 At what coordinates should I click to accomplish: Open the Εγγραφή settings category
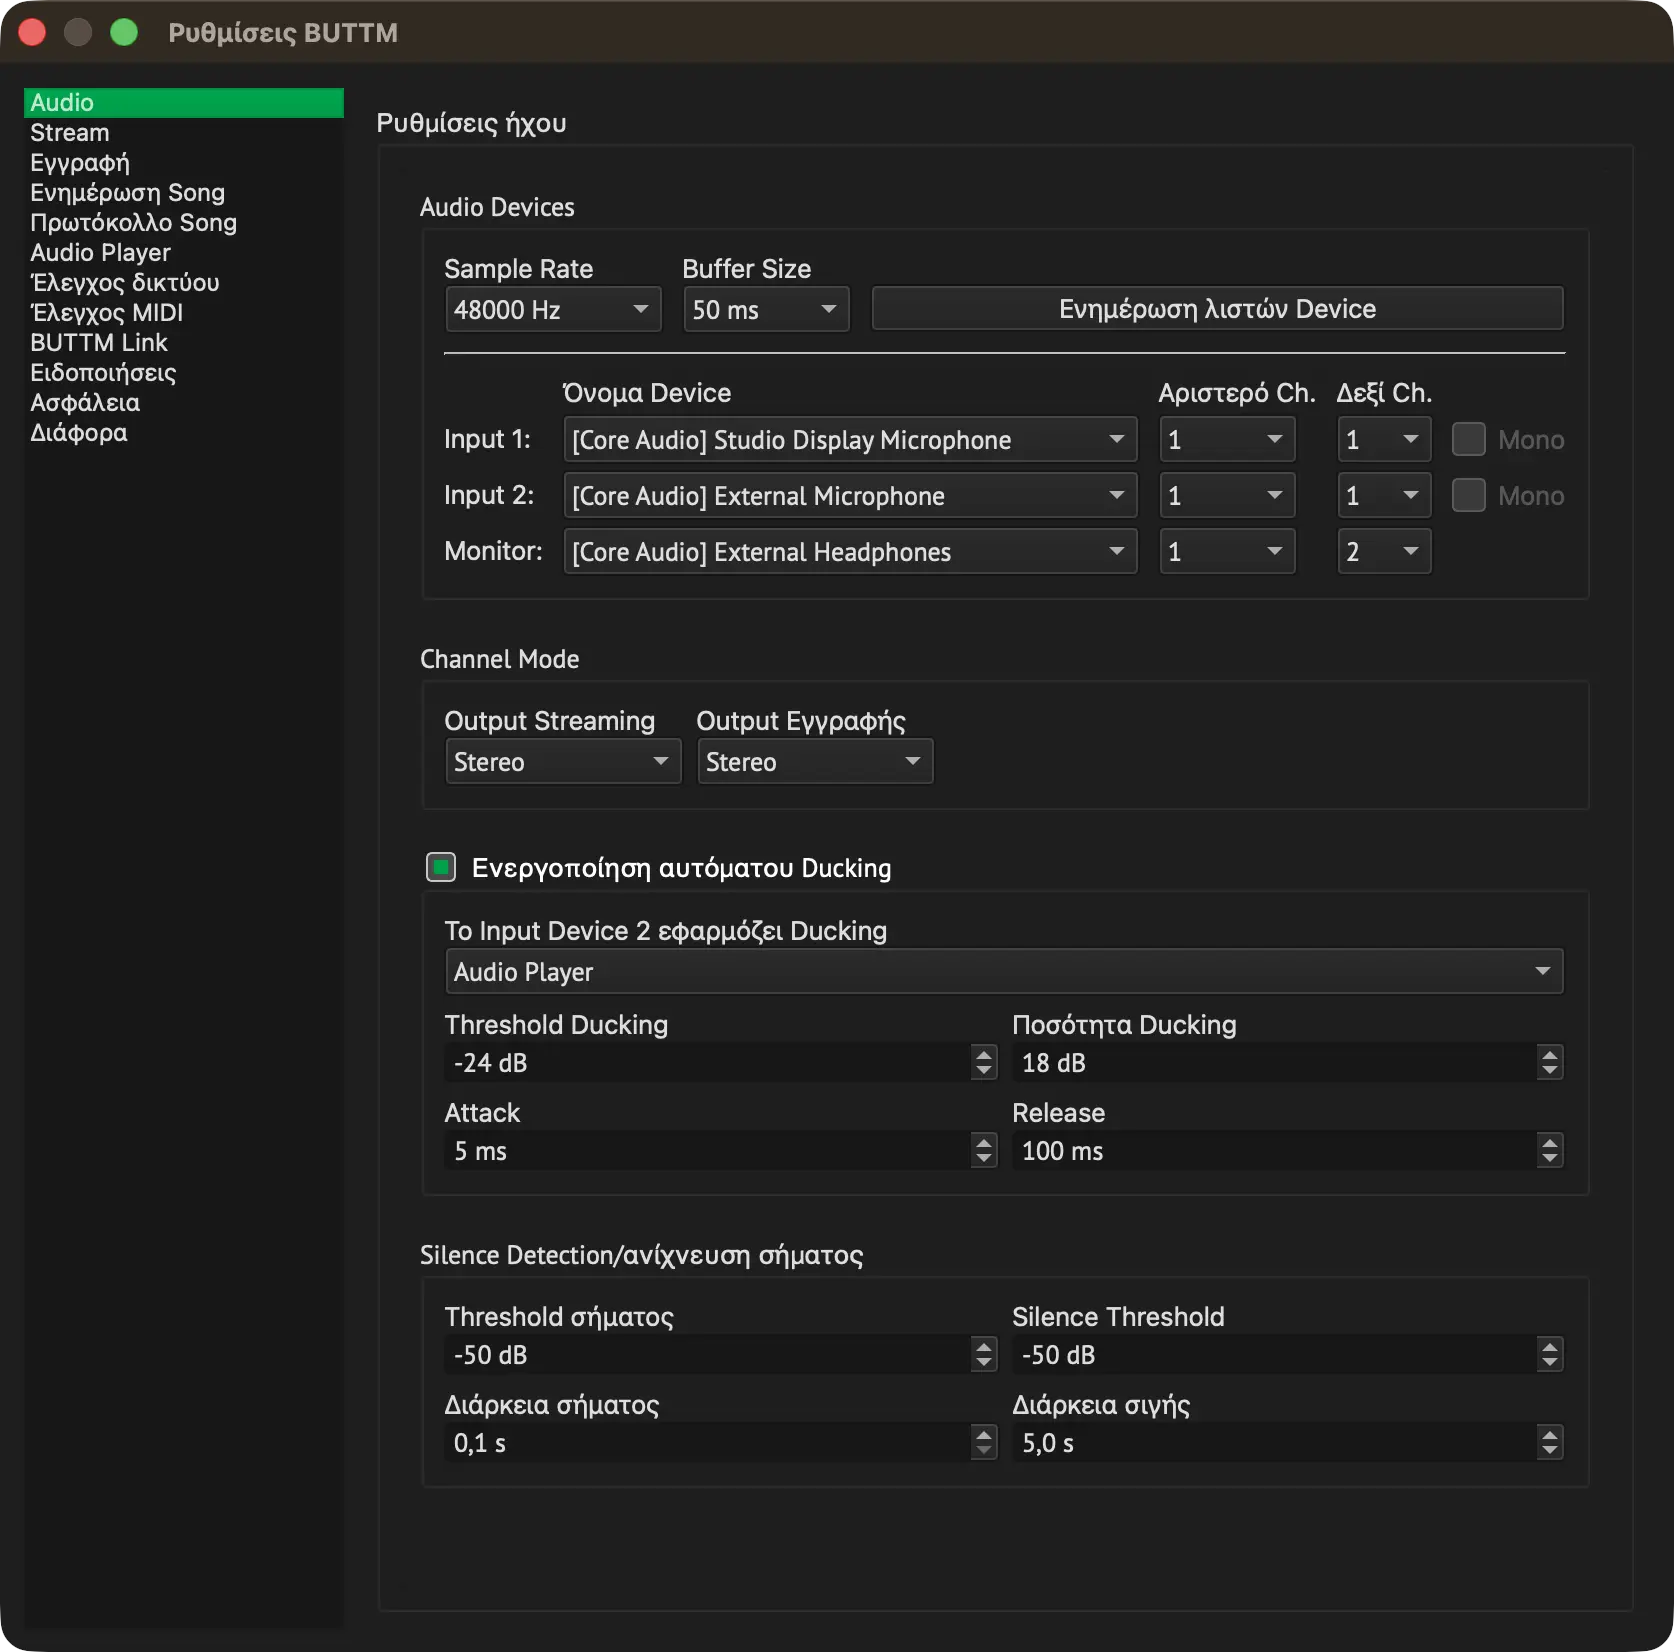(184, 163)
